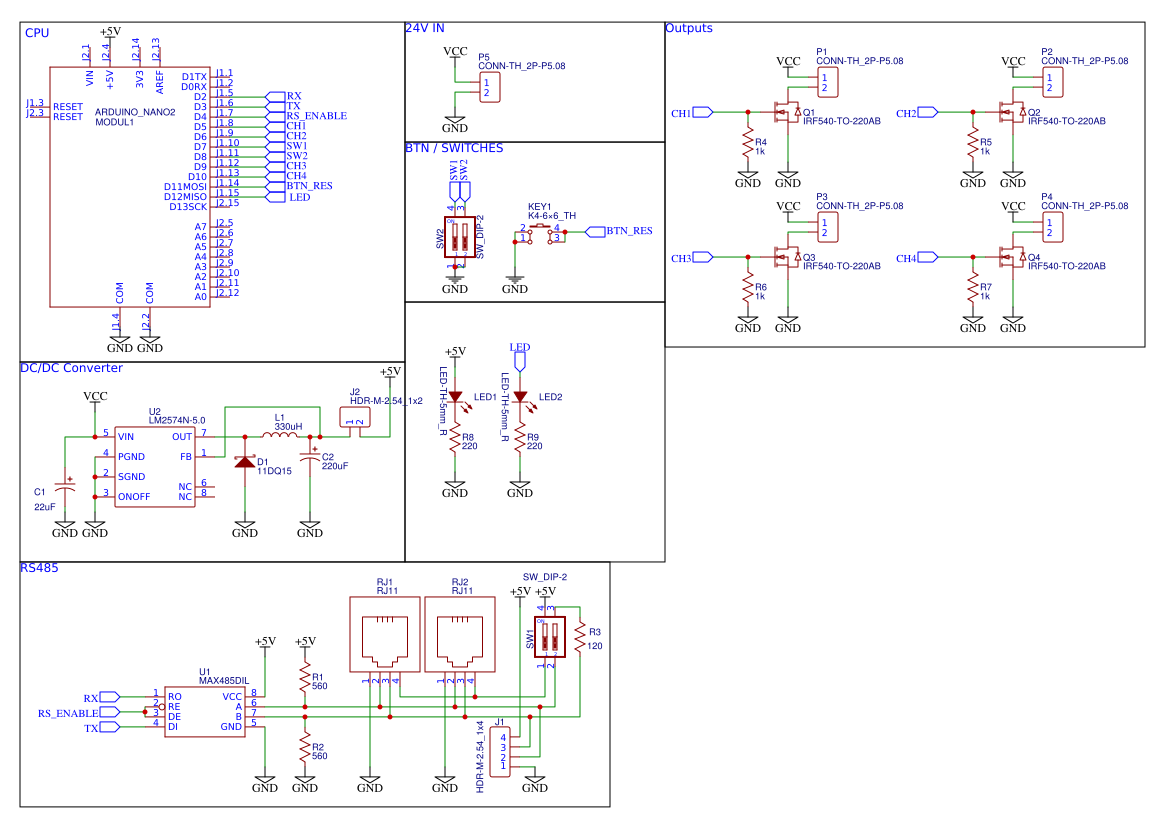Select the LM2574N-5.0 regulator U2

tap(155, 467)
